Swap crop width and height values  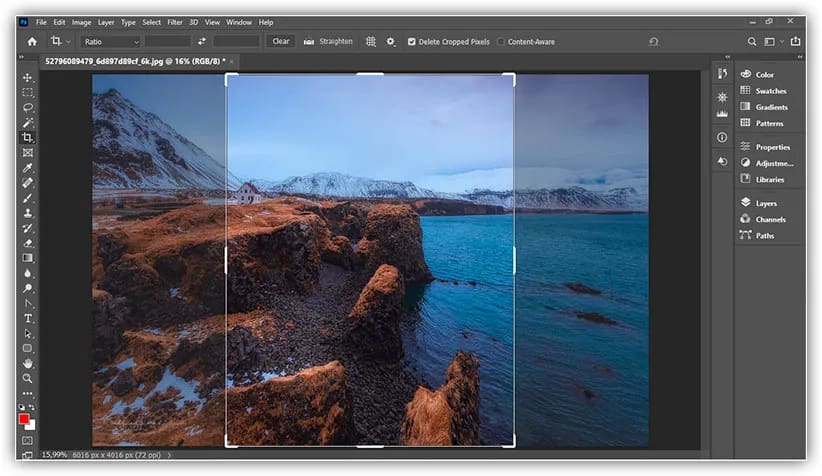click(x=202, y=41)
